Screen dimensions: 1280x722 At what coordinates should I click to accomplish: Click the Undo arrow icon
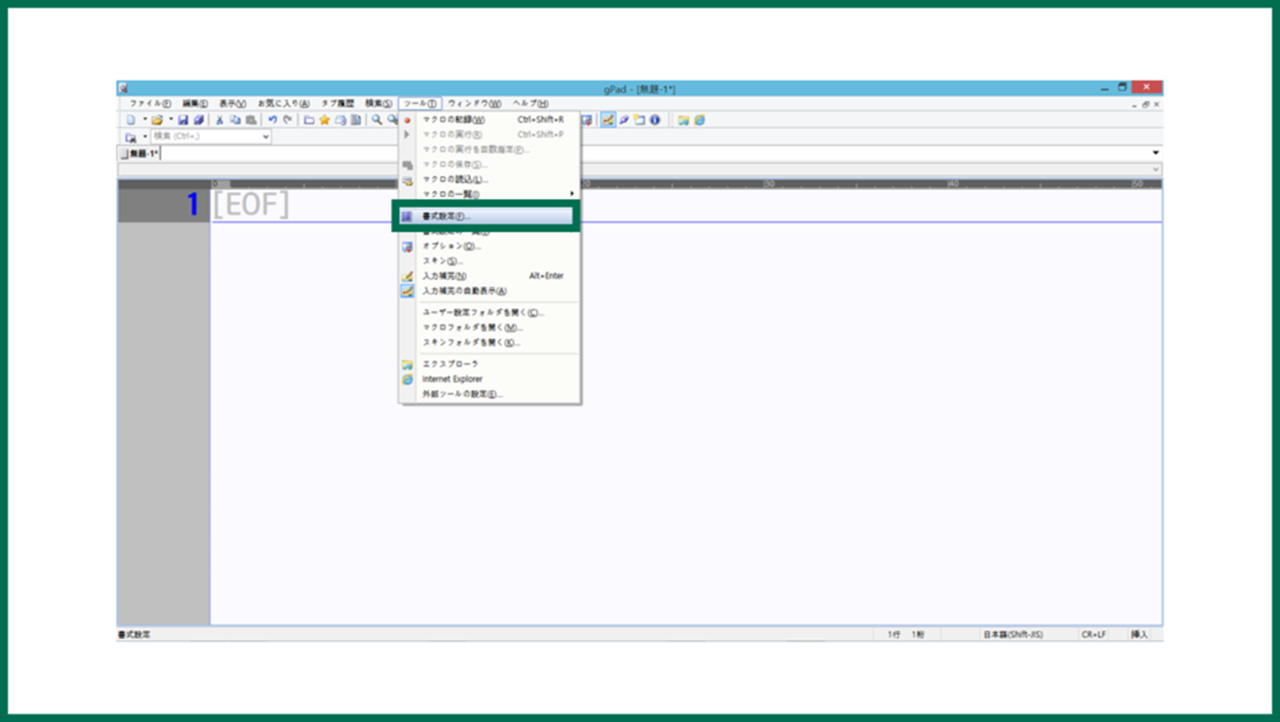[x=272, y=120]
